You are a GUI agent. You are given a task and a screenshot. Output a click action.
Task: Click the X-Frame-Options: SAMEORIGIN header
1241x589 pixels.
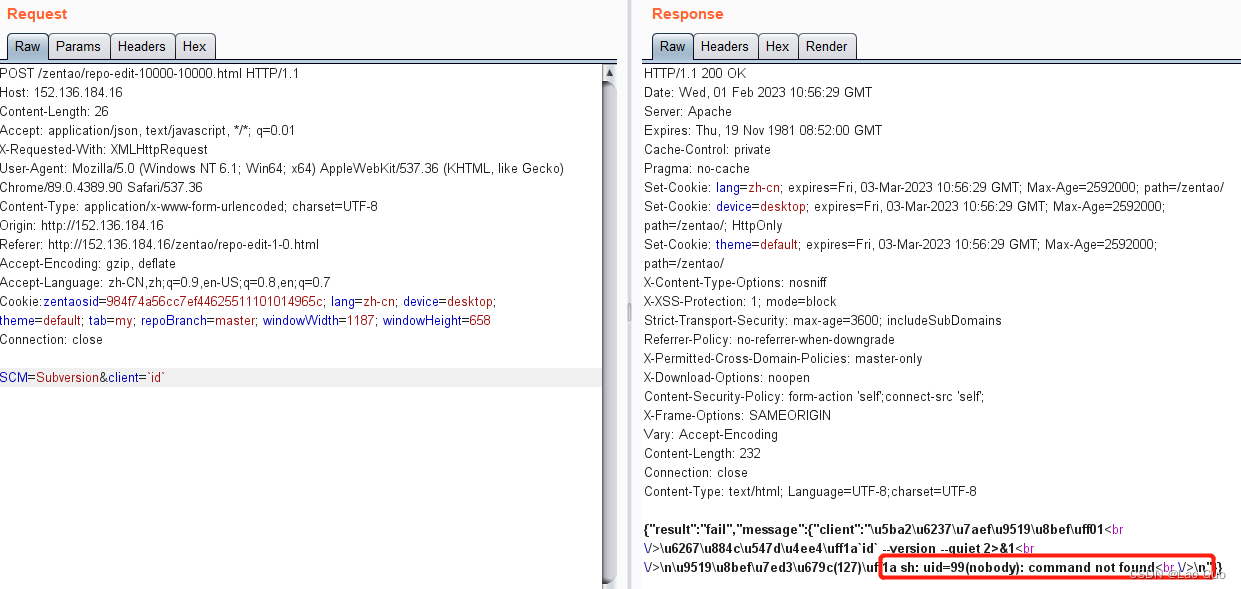coord(737,416)
